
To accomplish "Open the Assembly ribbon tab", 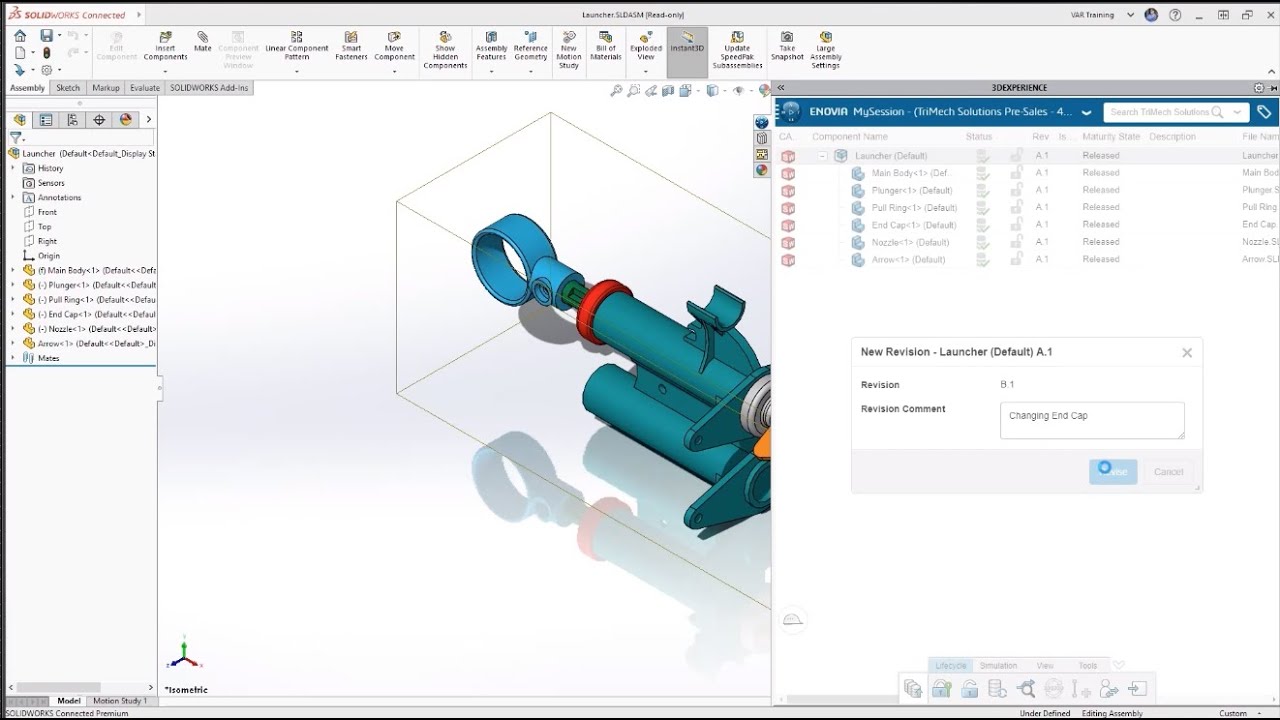I will tap(27, 88).
